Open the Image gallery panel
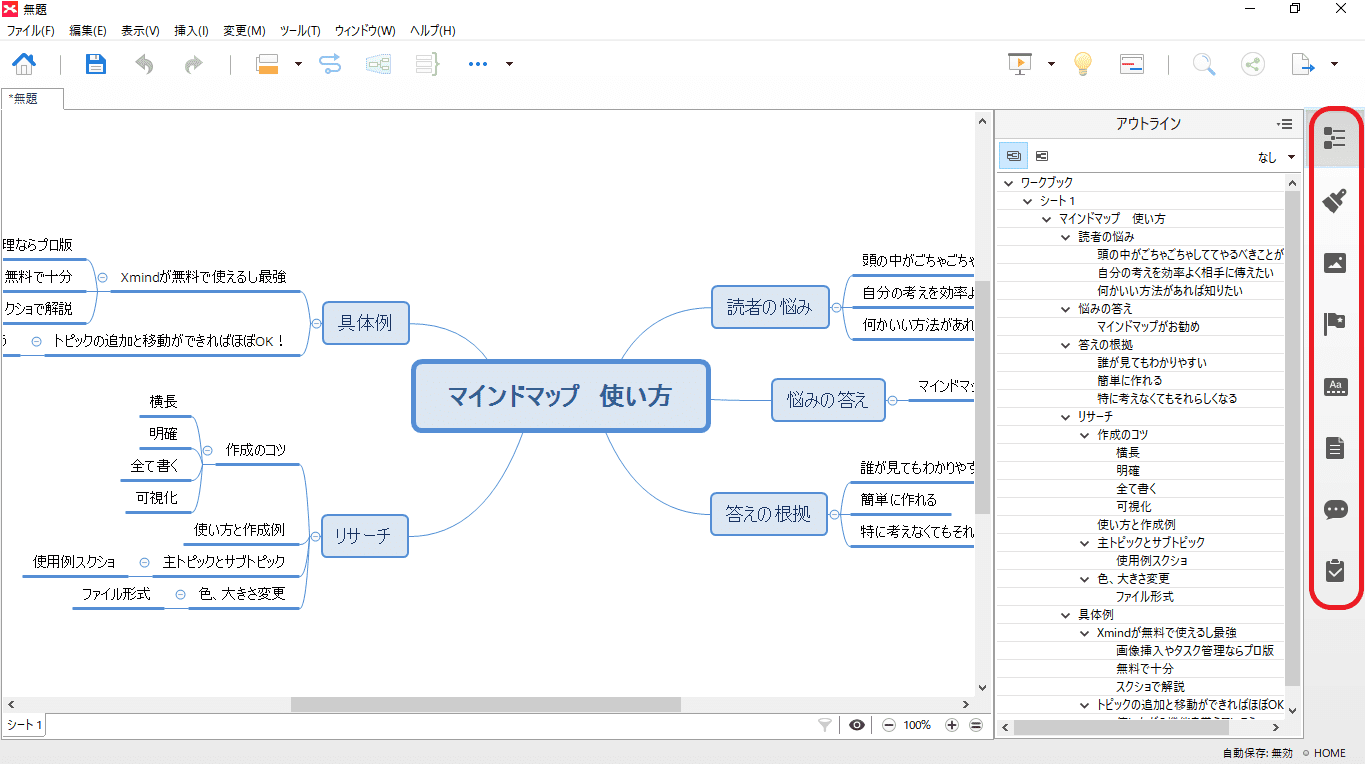Viewport: 1365px width, 764px height. pyautogui.click(x=1335, y=263)
